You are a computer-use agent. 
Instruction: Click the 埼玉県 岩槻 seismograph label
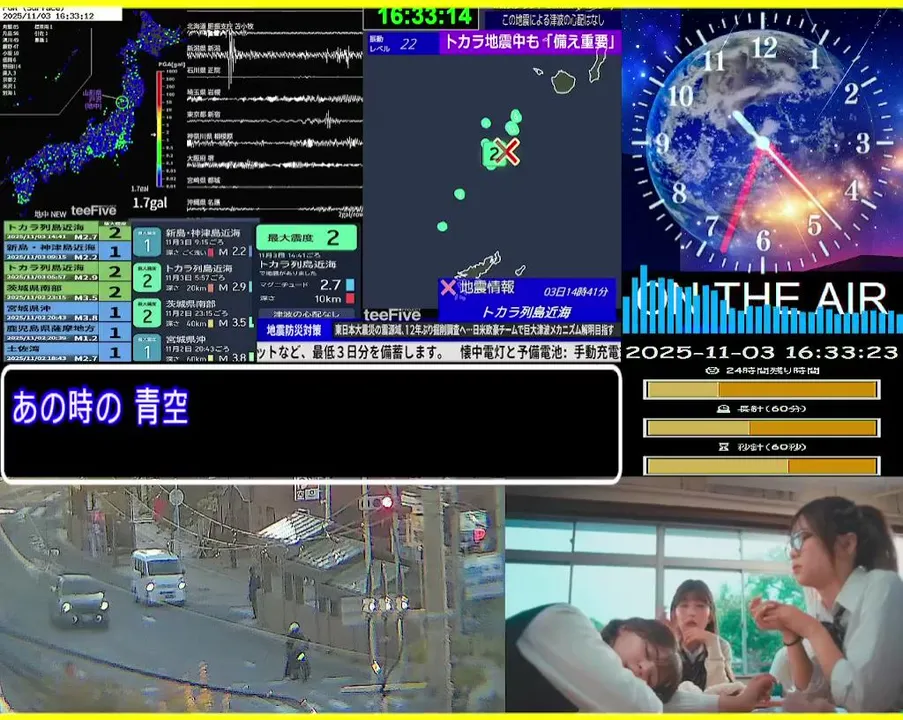click(x=204, y=92)
